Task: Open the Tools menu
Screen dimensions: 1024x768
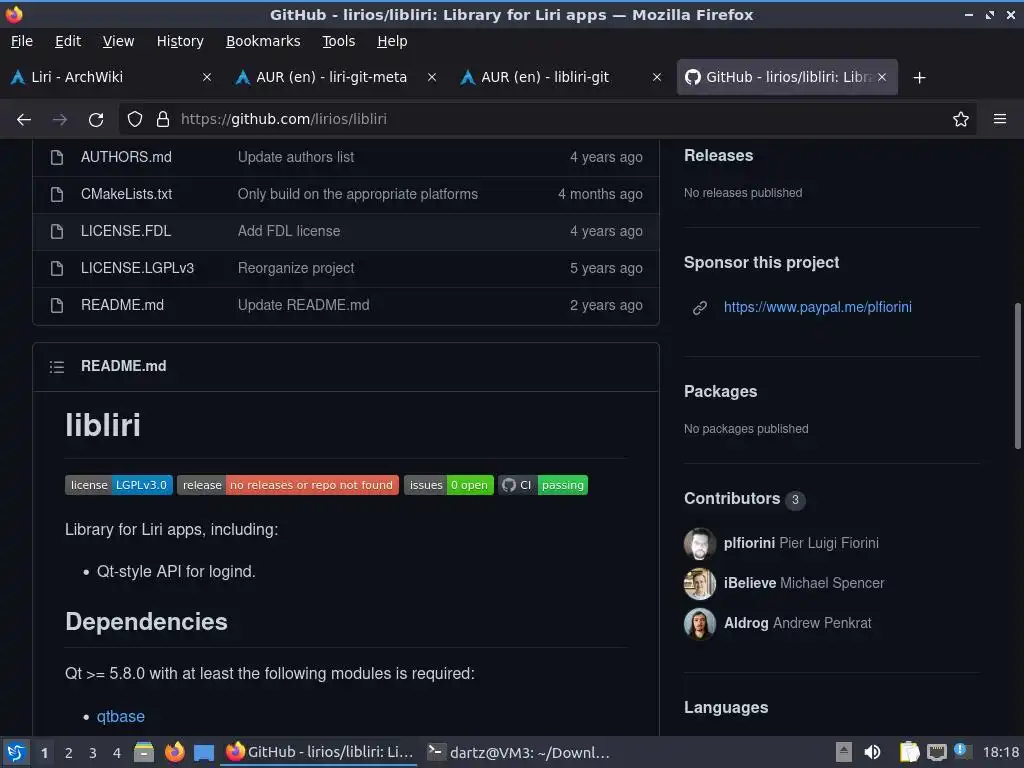Action: pyautogui.click(x=338, y=41)
